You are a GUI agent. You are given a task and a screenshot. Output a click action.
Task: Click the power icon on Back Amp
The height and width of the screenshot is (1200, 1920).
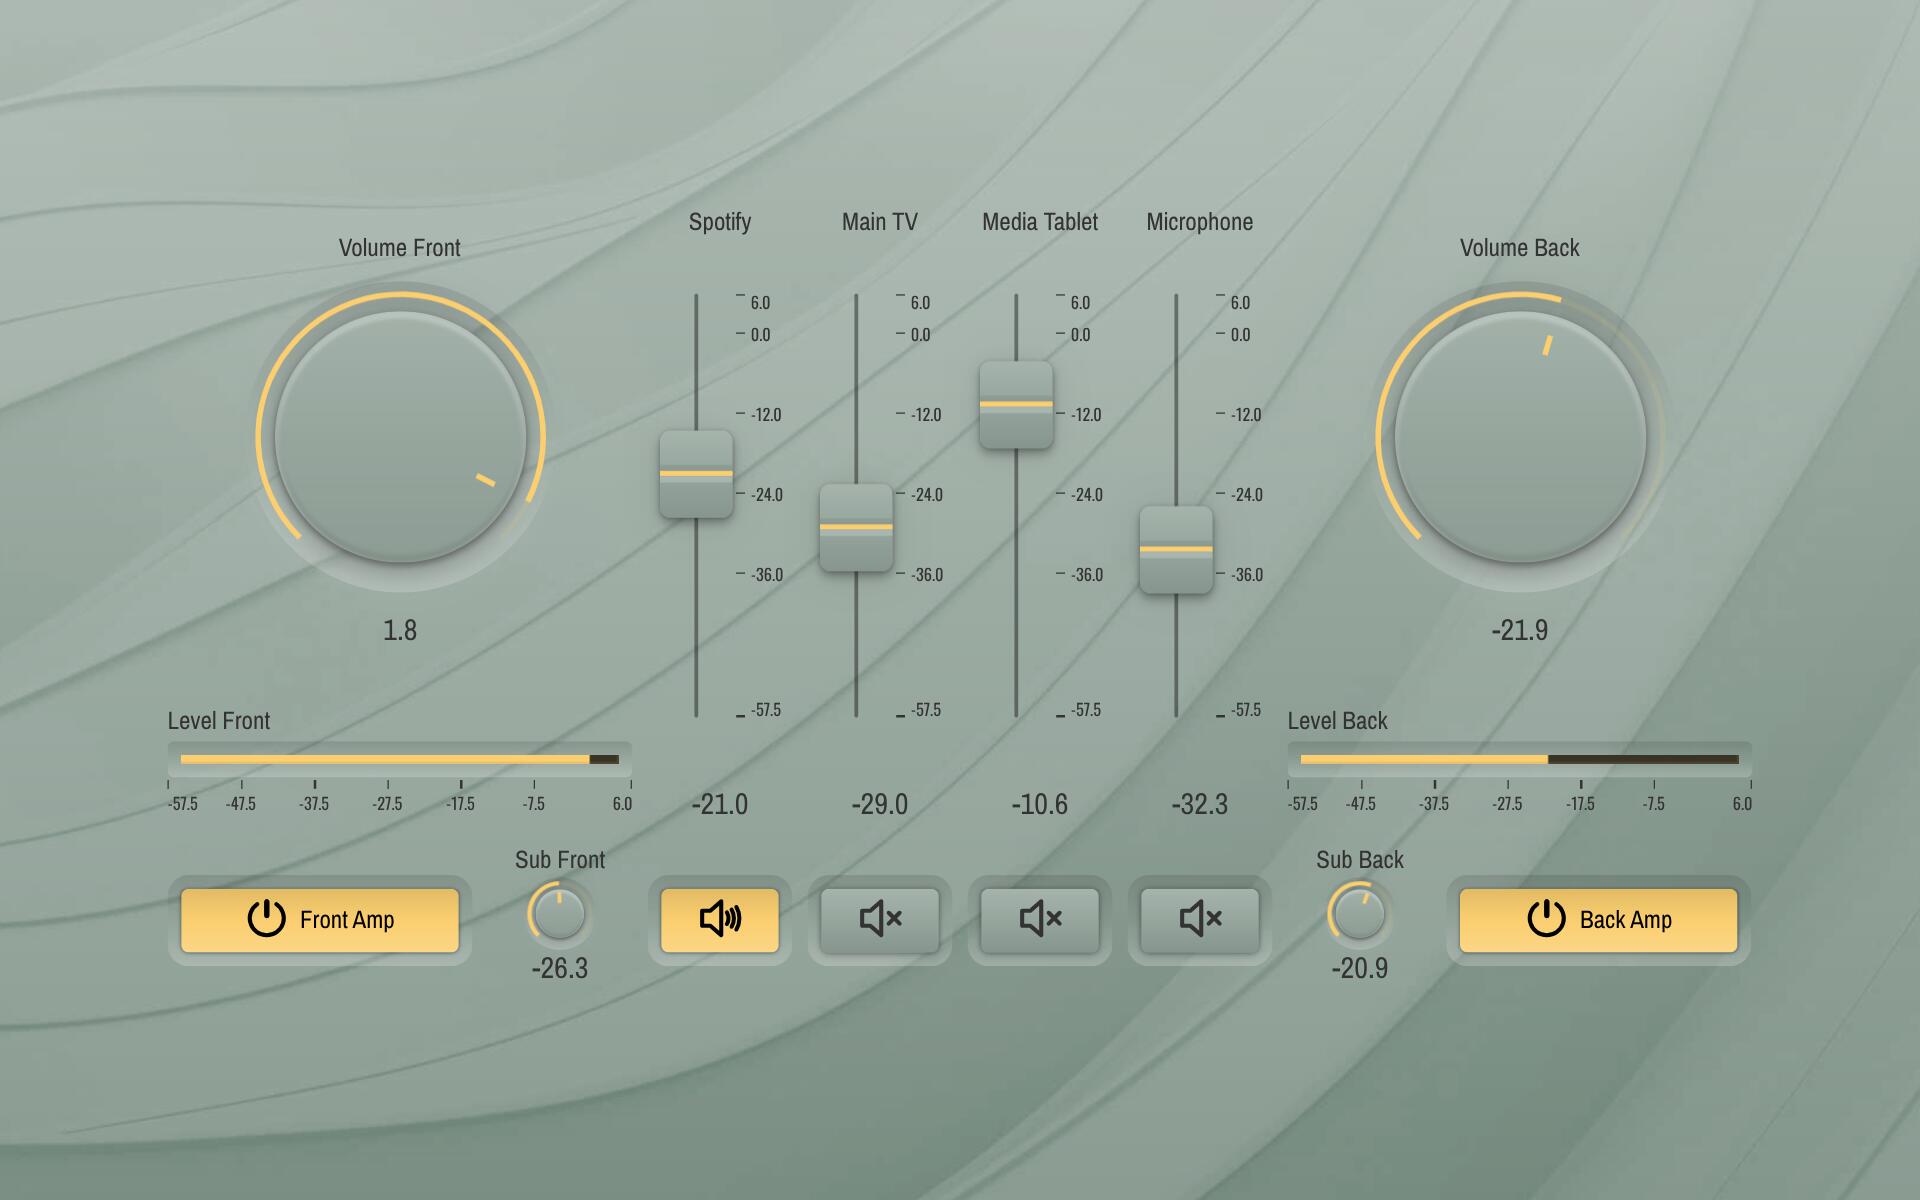1545,918
